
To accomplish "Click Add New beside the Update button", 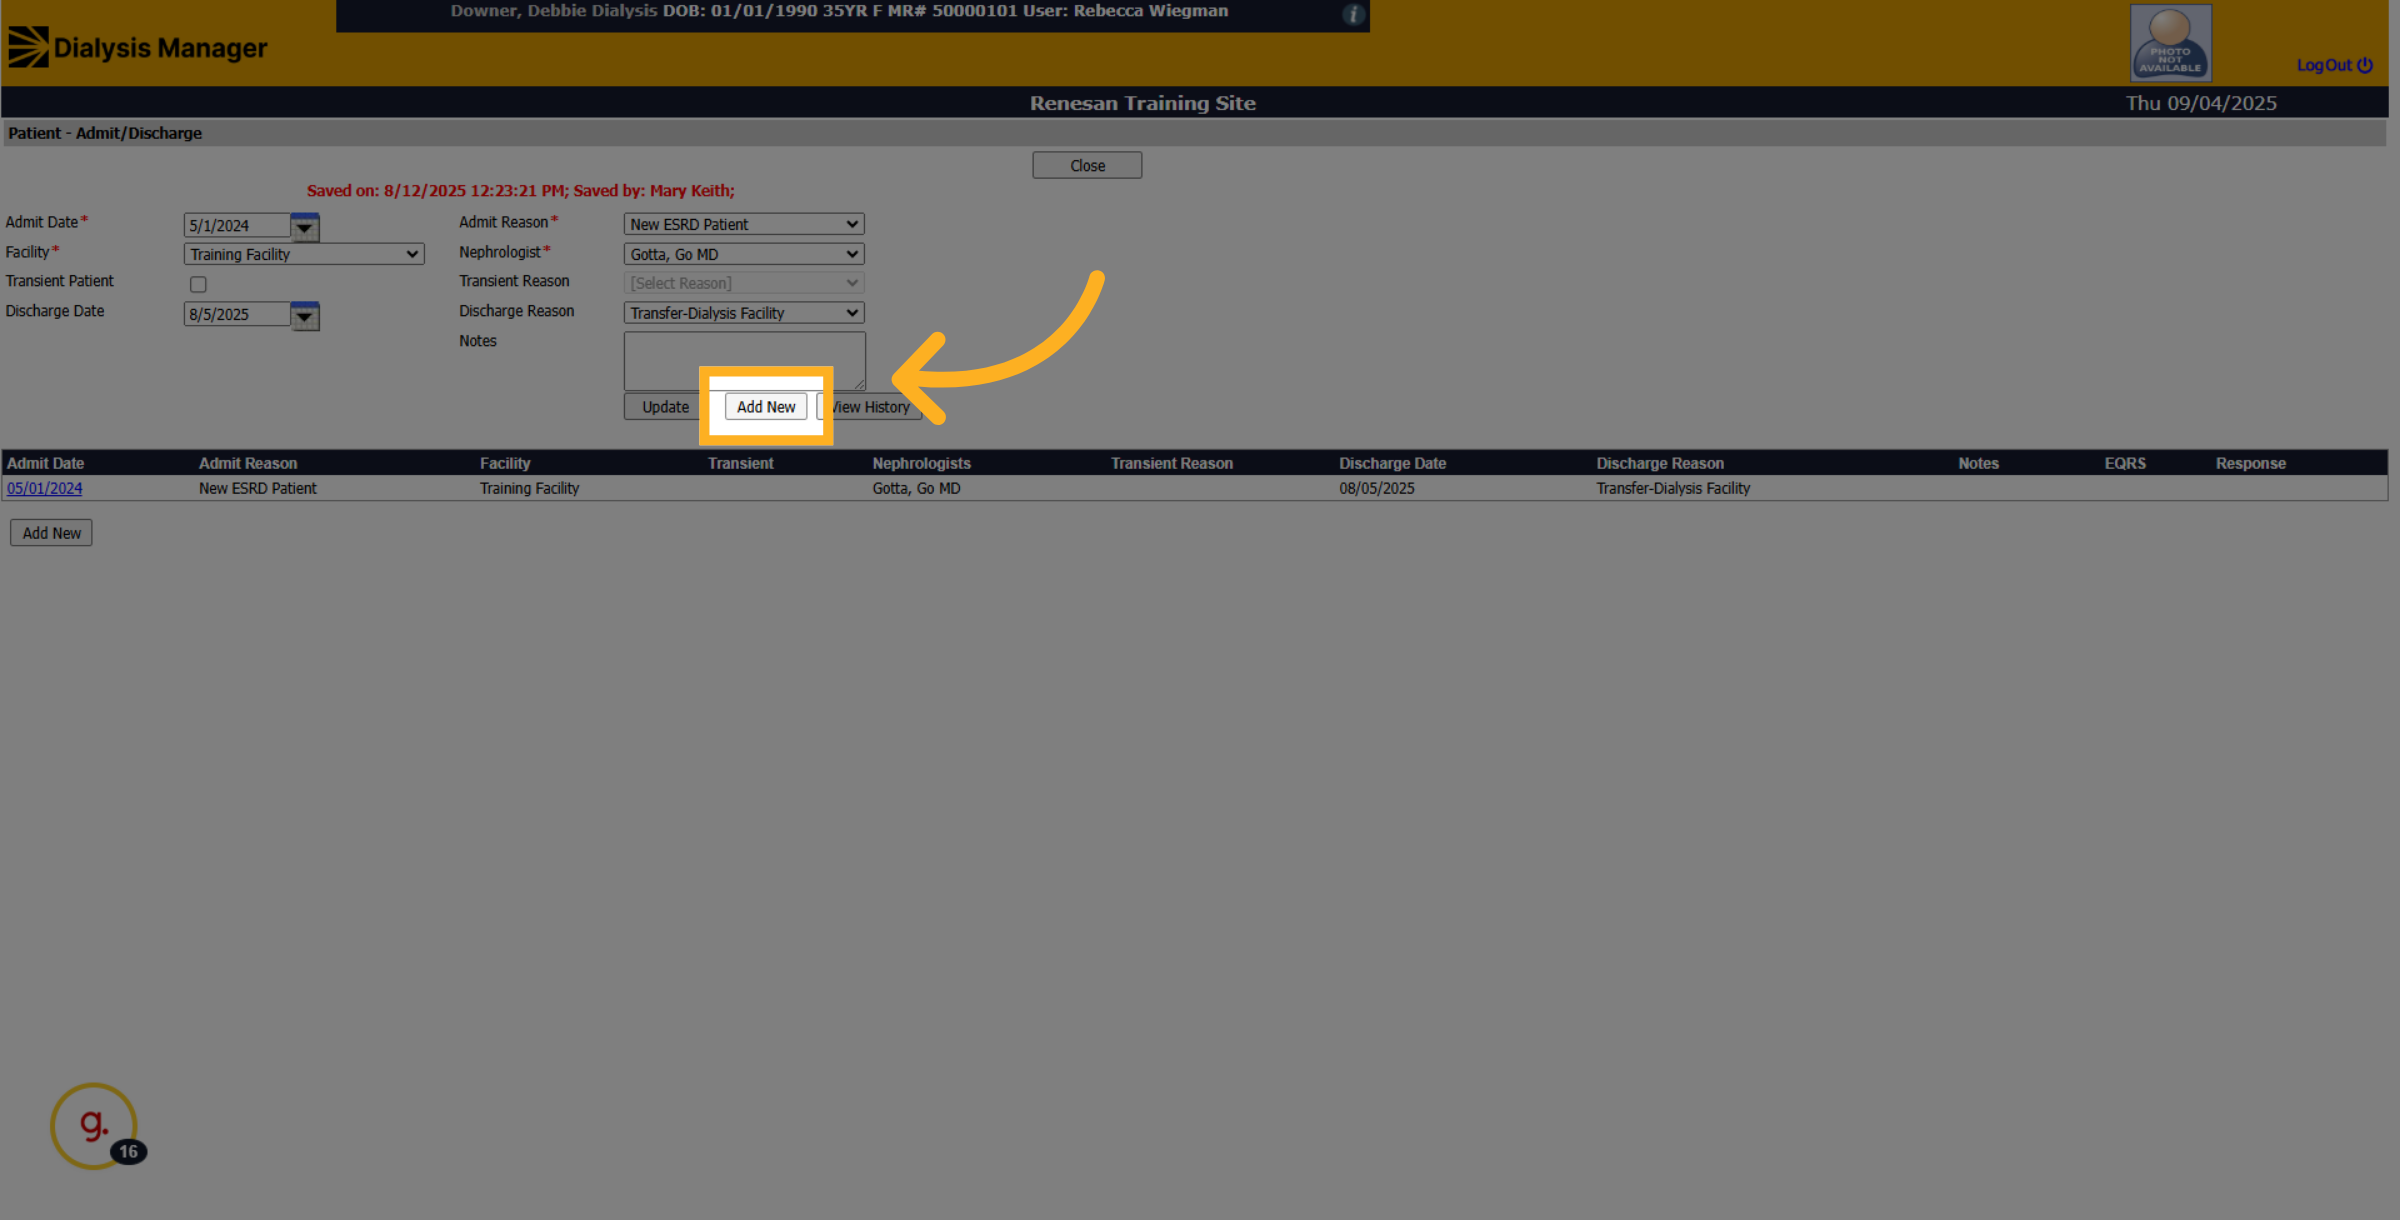I will [766, 407].
